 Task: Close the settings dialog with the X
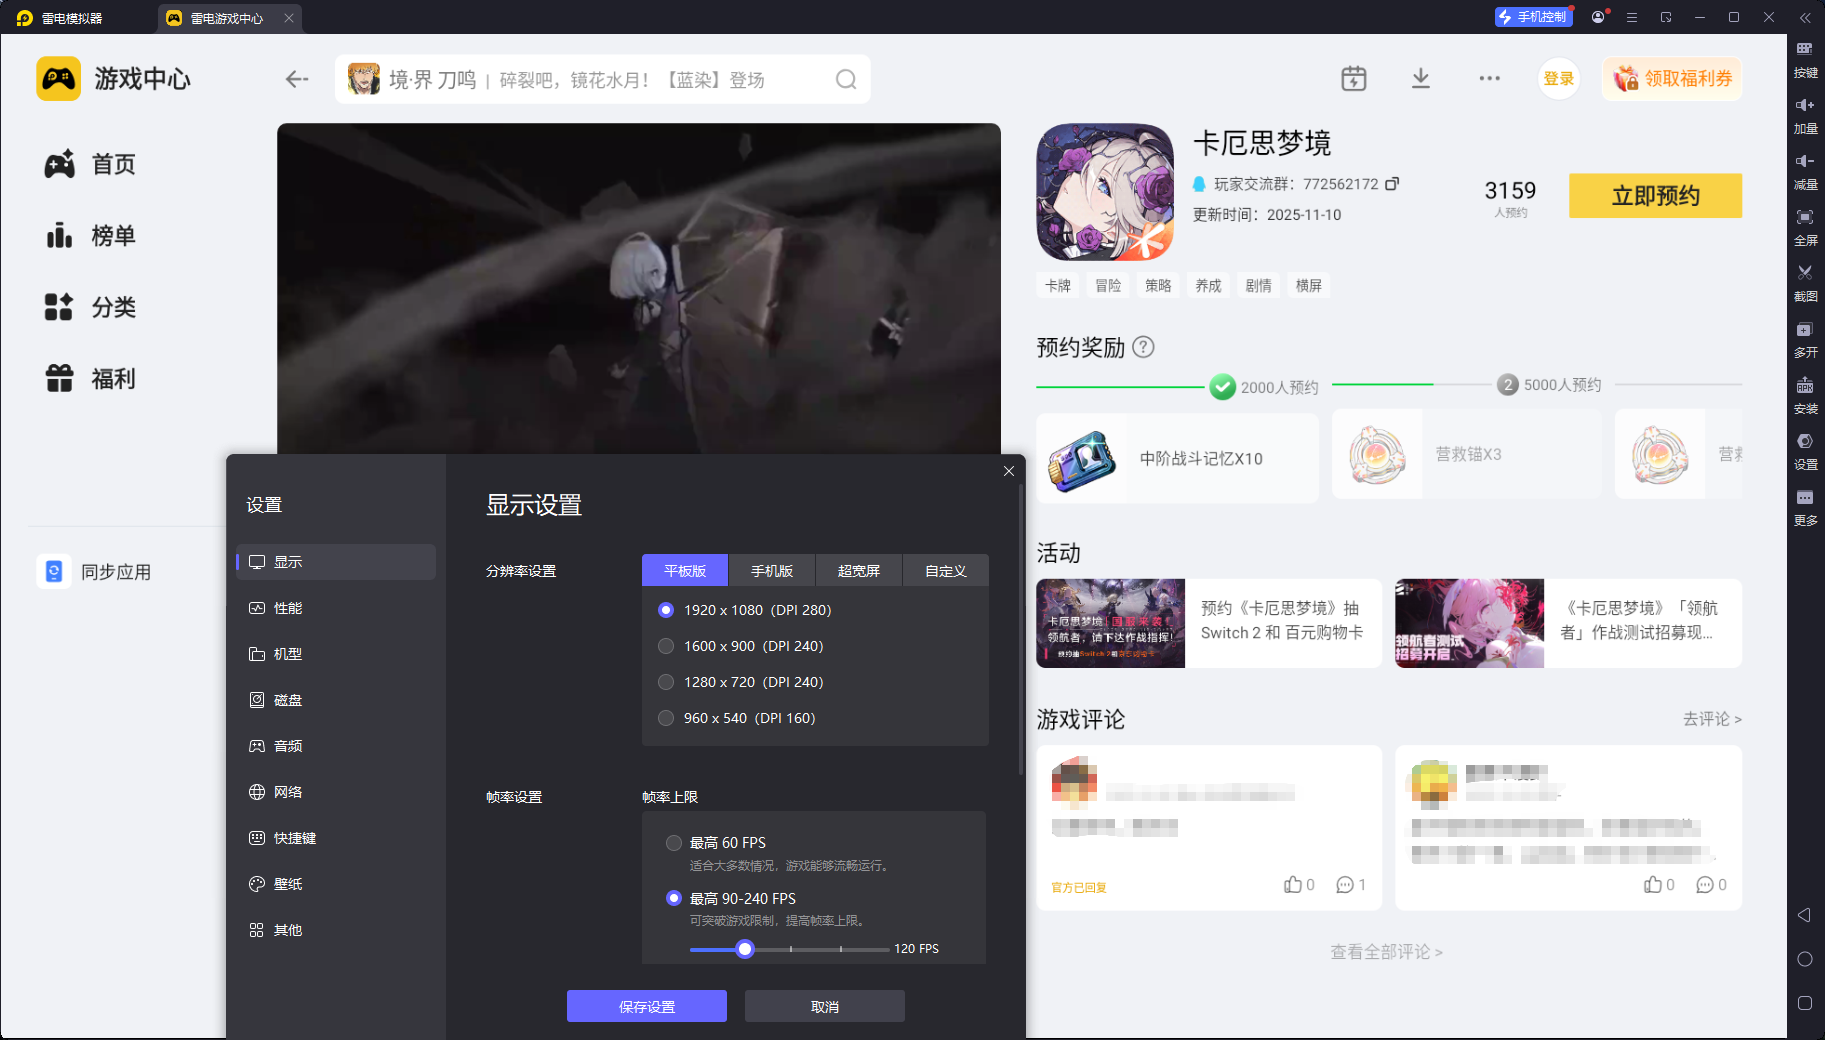(1009, 471)
